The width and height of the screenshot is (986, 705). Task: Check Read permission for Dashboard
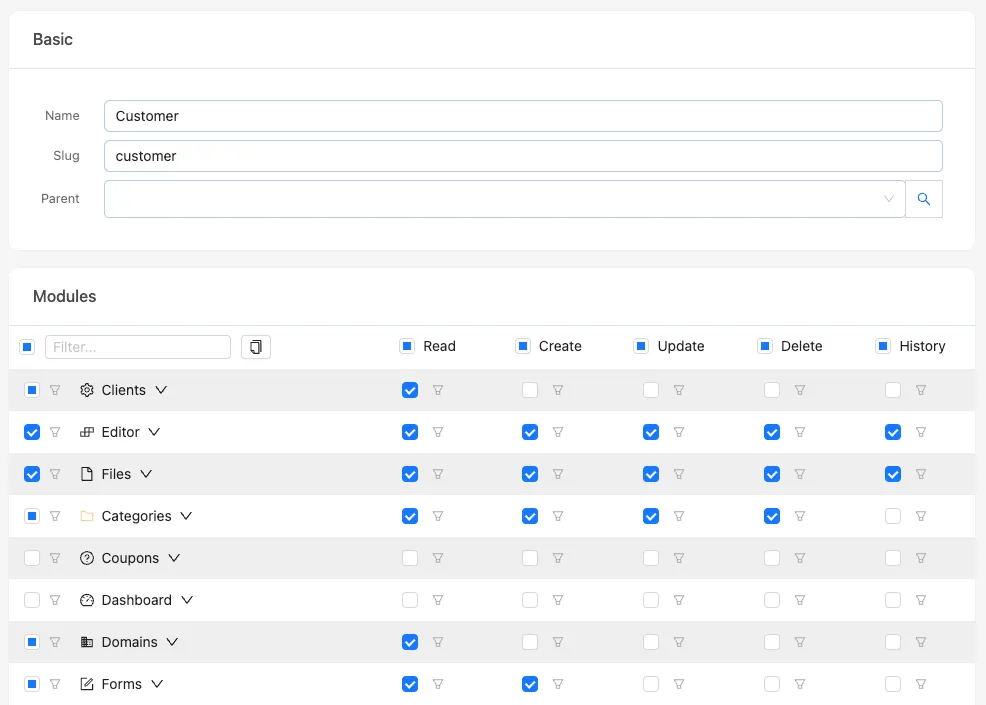coord(410,600)
